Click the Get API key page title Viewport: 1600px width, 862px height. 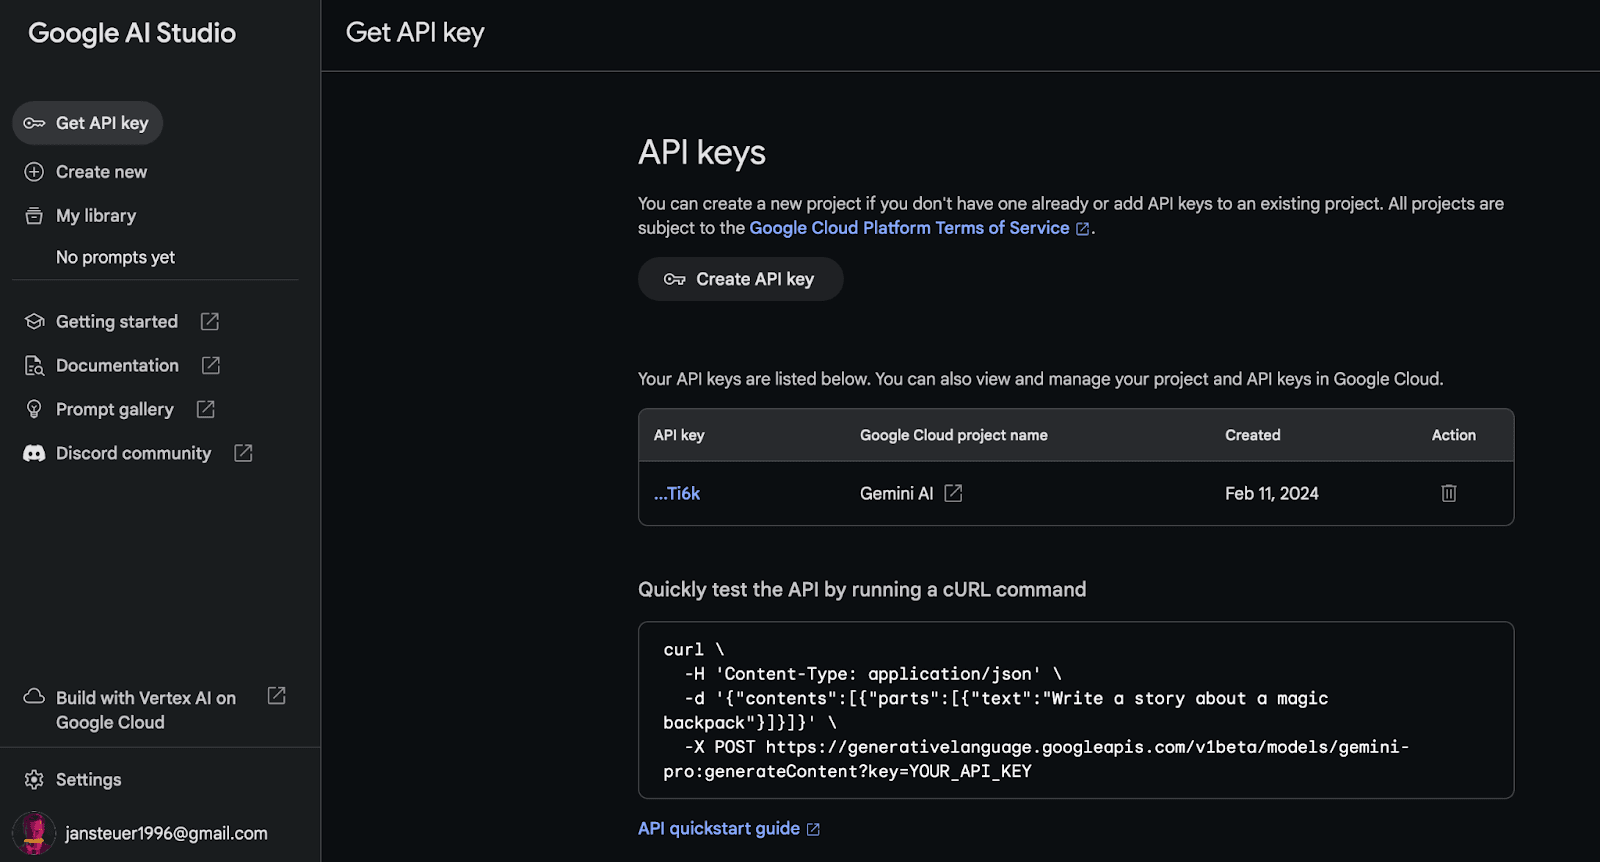415,33
